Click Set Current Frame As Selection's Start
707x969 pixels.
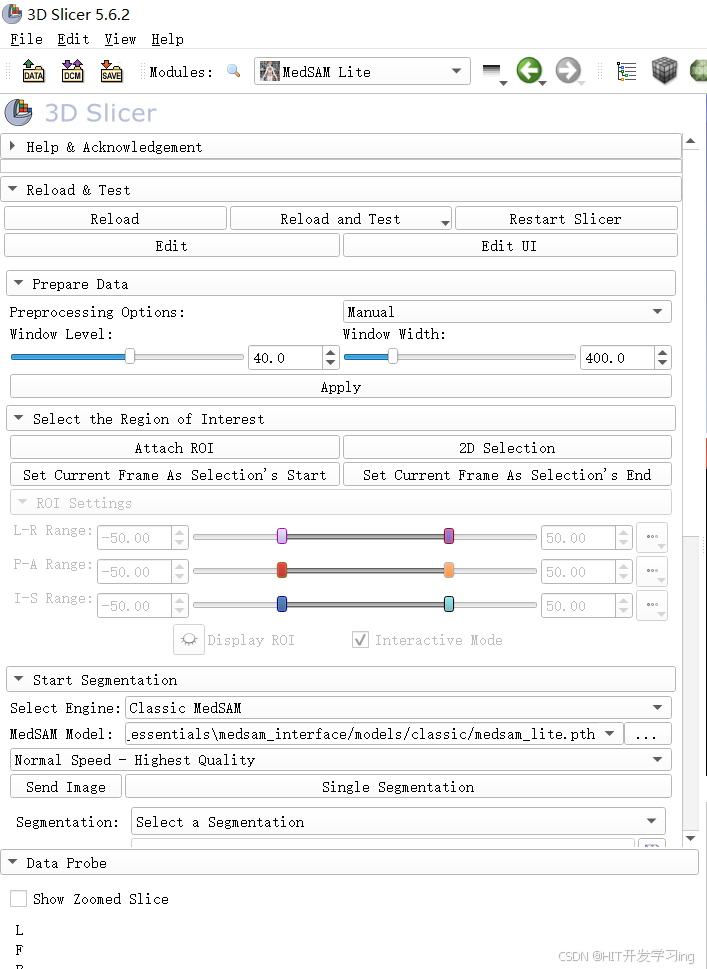pos(174,475)
